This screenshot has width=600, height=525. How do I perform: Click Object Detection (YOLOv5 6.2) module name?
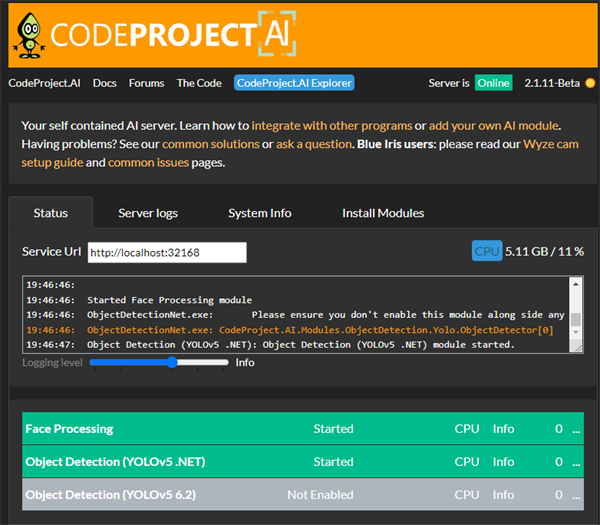(x=111, y=495)
